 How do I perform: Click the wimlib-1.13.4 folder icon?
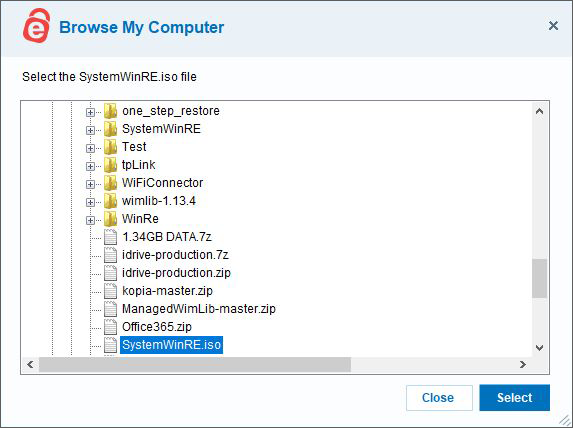[x=110, y=201]
